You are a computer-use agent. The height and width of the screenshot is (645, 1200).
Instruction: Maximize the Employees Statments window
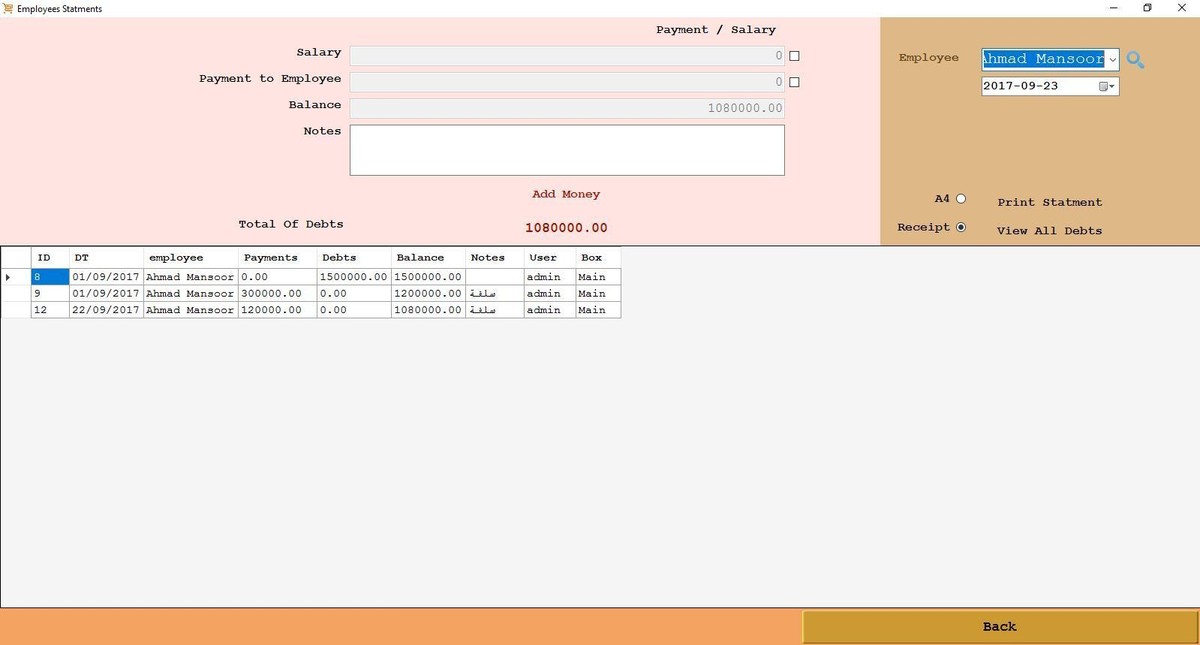pyautogui.click(x=1147, y=8)
